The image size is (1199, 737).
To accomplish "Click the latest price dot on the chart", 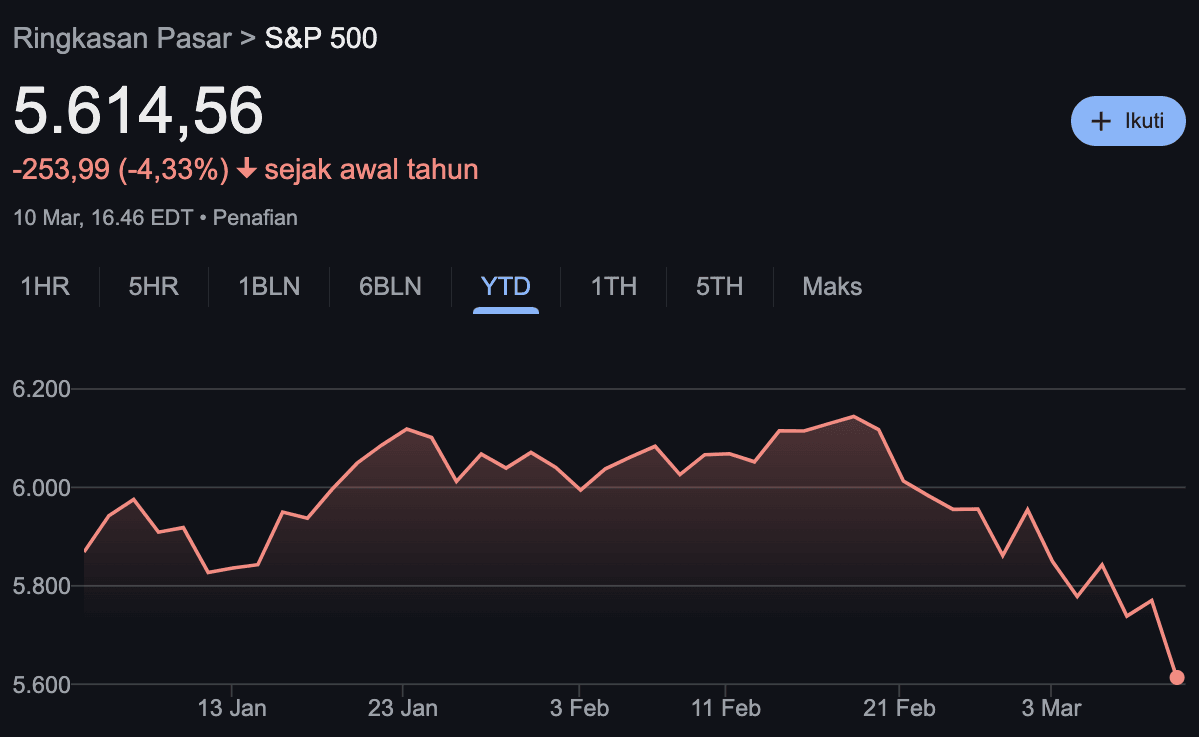I will pos(1177,677).
